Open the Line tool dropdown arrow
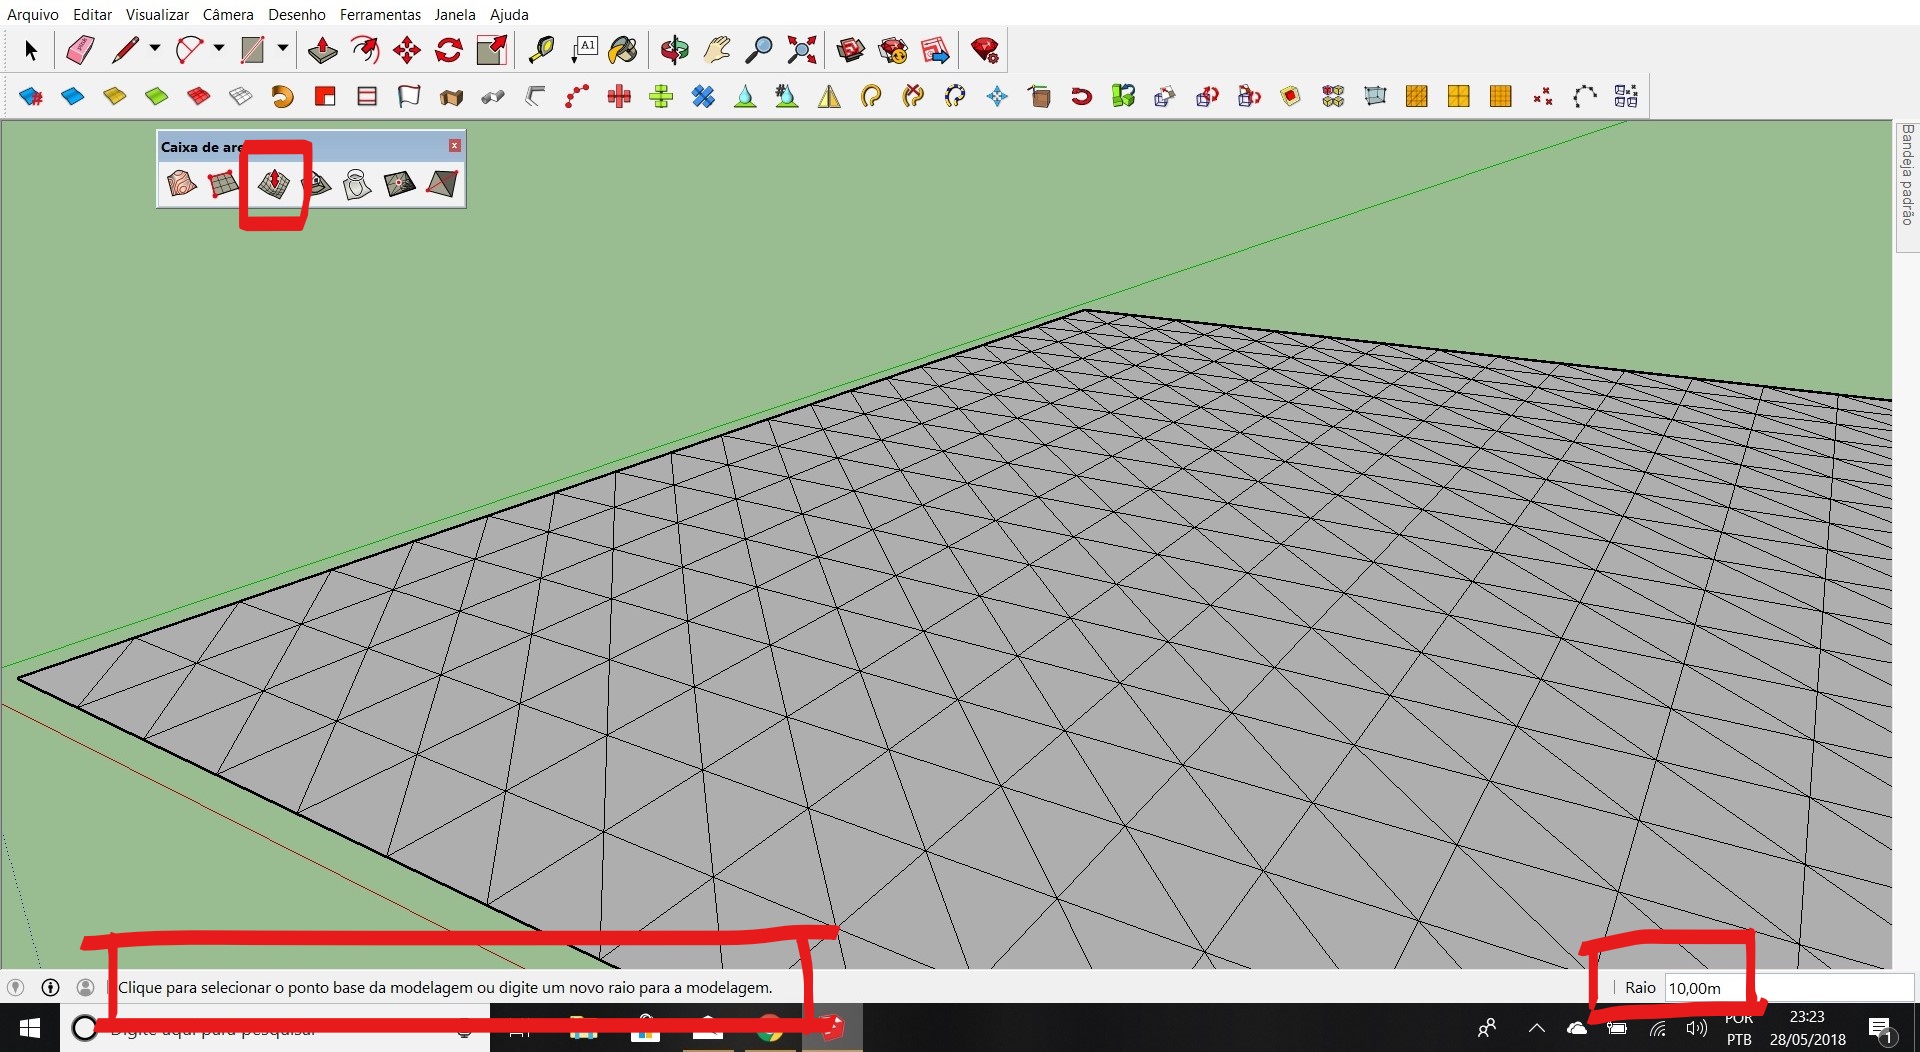The image size is (1920, 1052). point(155,48)
